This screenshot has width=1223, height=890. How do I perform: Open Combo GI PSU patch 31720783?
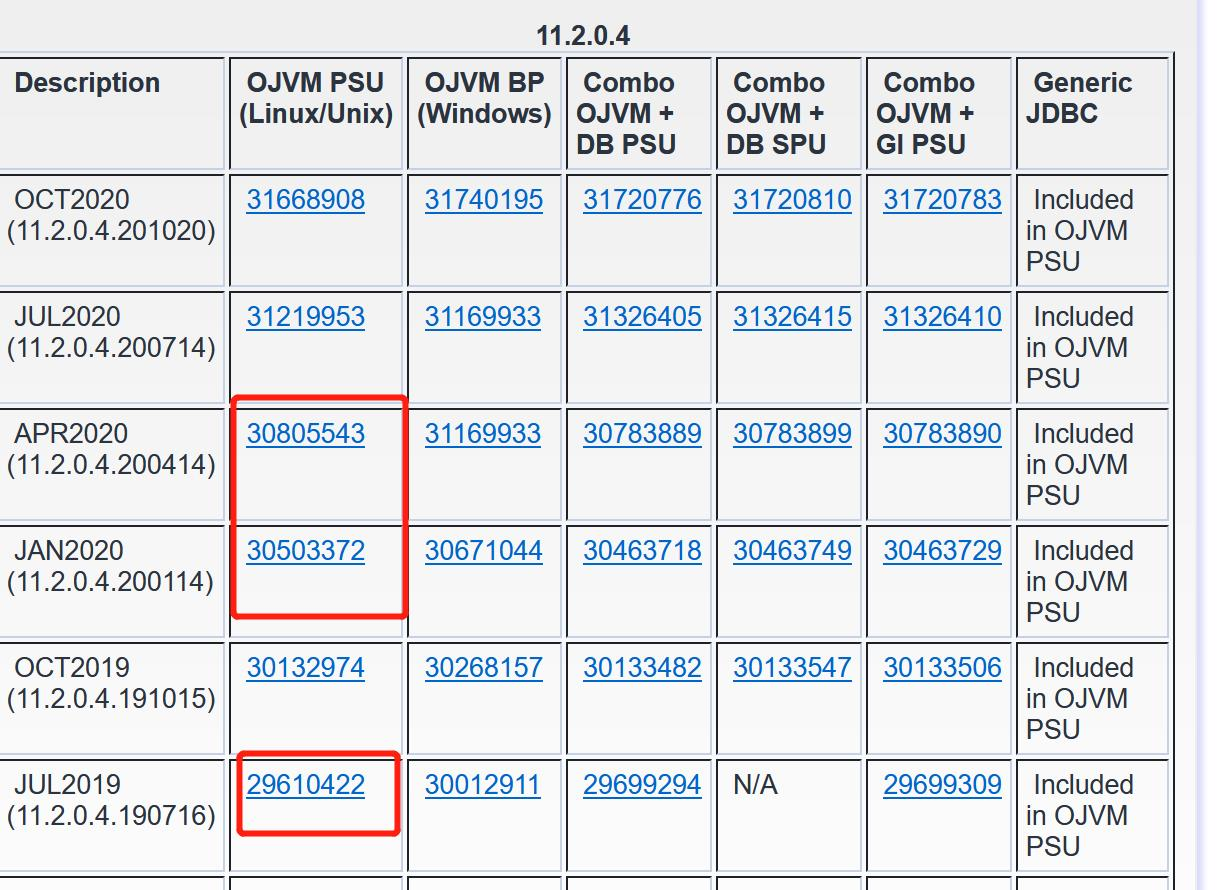[x=941, y=200]
